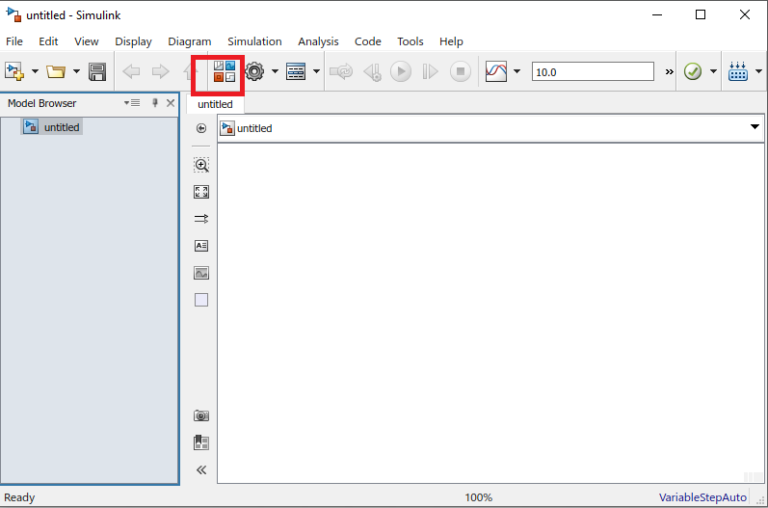
Task: Open the Help menu
Action: pyautogui.click(x=451, y=41)
